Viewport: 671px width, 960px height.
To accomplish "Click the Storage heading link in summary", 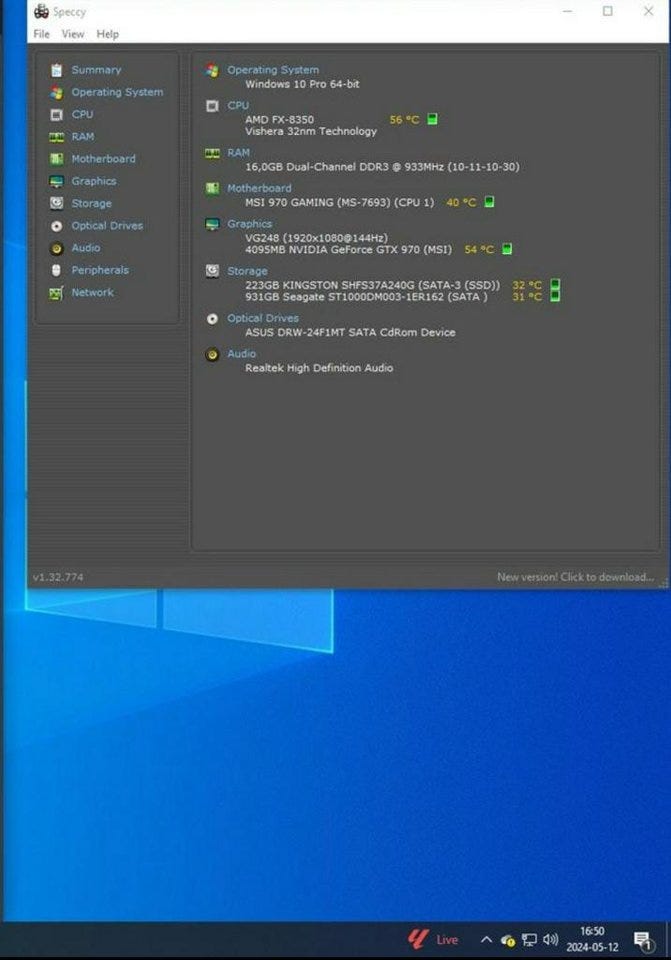I will coord(247,271).
